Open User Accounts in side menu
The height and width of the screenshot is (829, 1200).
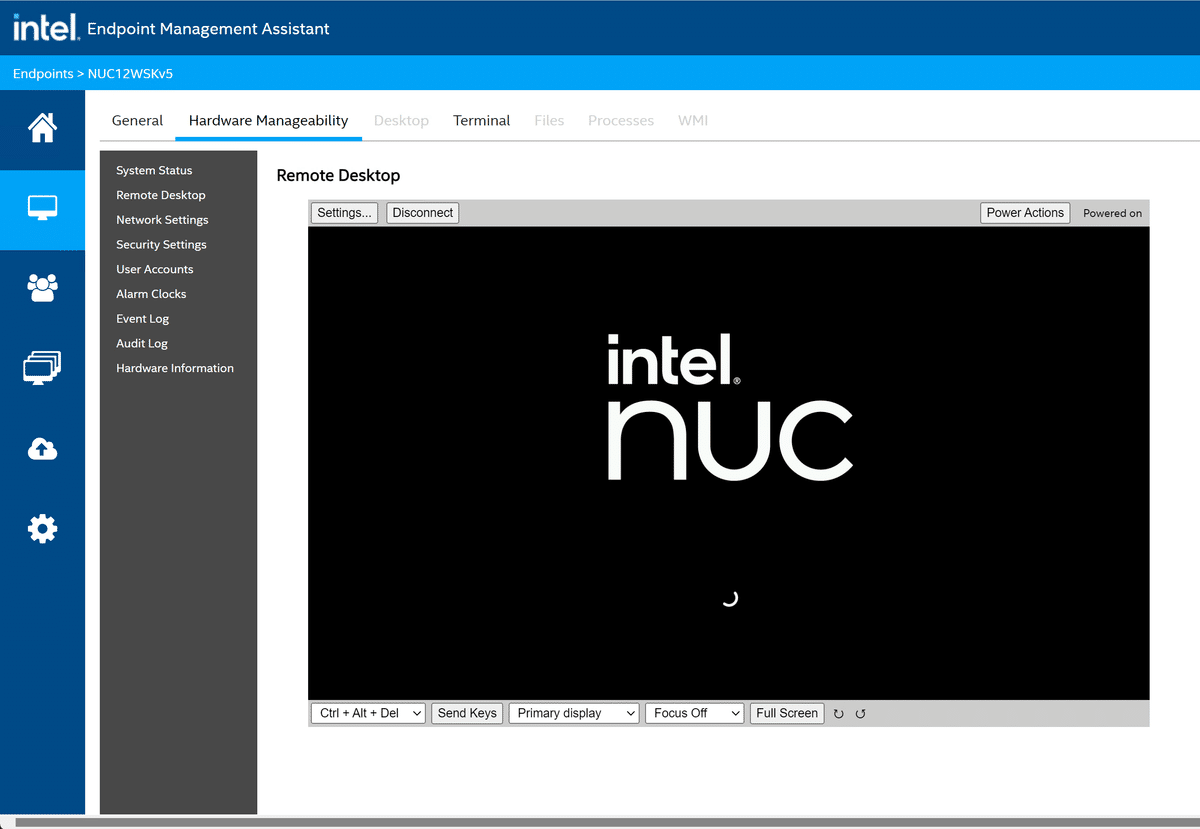(x=155, y=269)
